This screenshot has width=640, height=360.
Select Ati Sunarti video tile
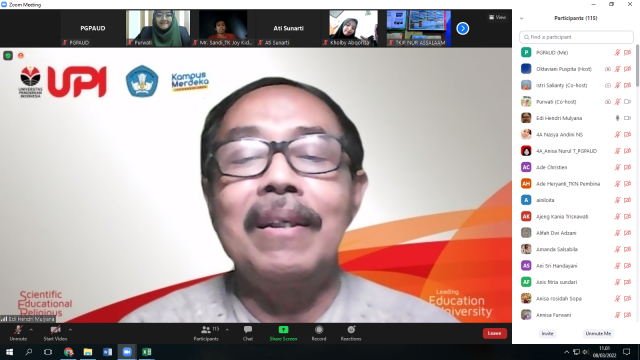[289, 28]
